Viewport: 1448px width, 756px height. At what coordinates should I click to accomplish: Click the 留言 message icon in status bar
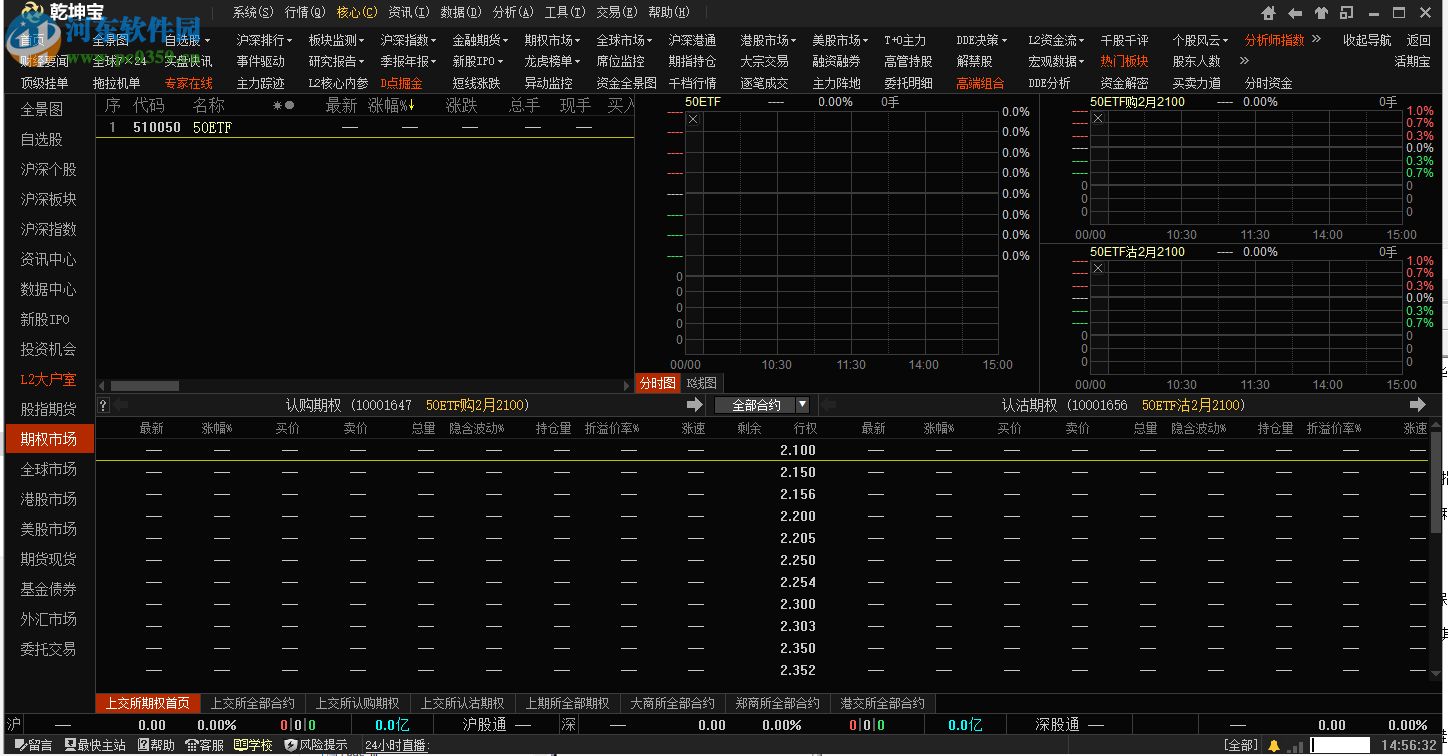pyautogui.click(x=22, y=744)
